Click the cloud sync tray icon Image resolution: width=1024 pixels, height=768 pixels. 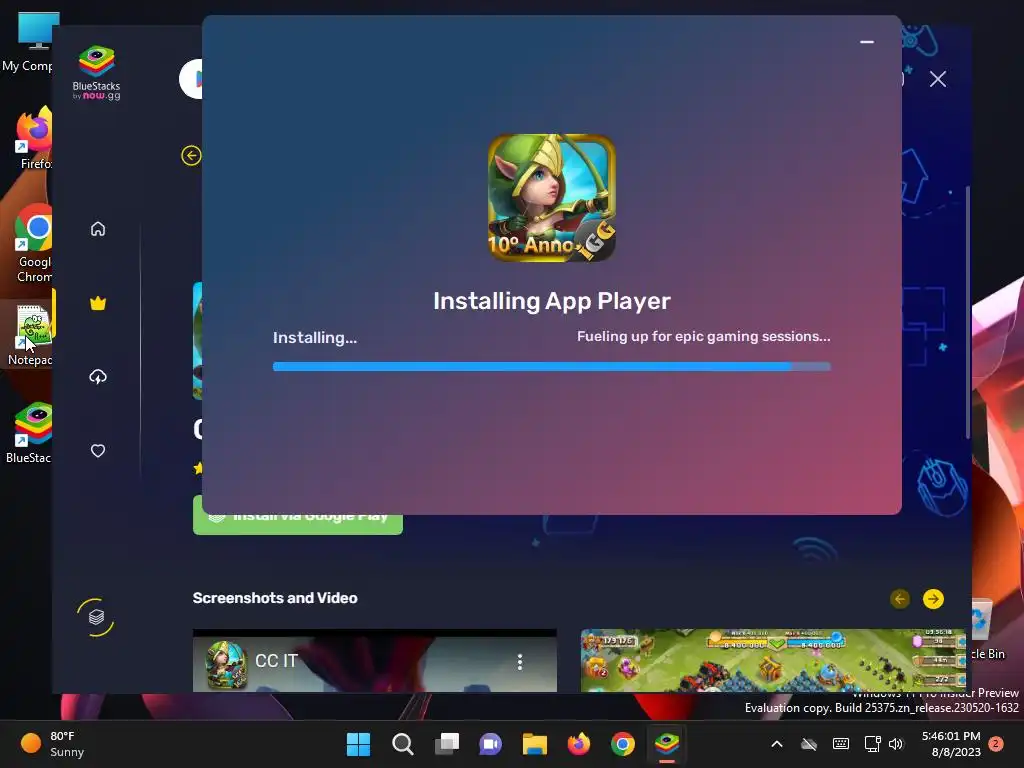pyautogui.click(x=808, y=744)
